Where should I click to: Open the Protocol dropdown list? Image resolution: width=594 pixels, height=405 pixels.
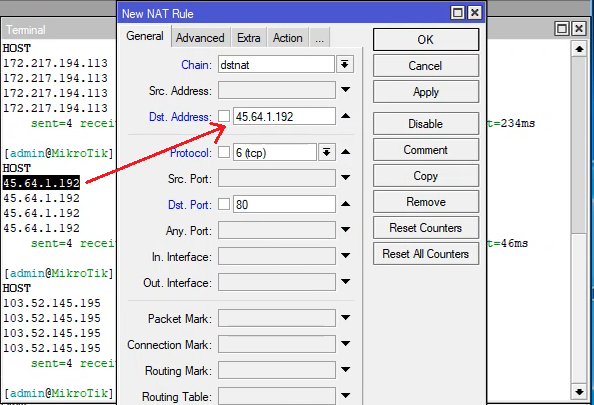pyautogui.click(x=326, y=152)
